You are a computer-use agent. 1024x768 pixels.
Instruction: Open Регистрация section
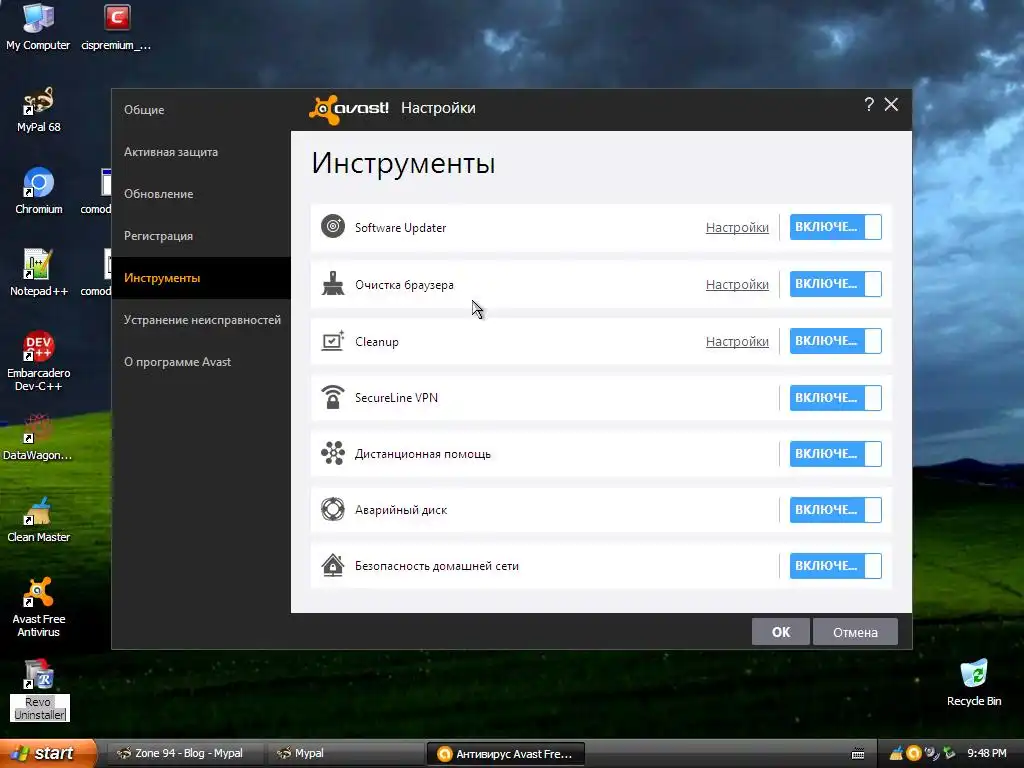click(x=201, y=236)
